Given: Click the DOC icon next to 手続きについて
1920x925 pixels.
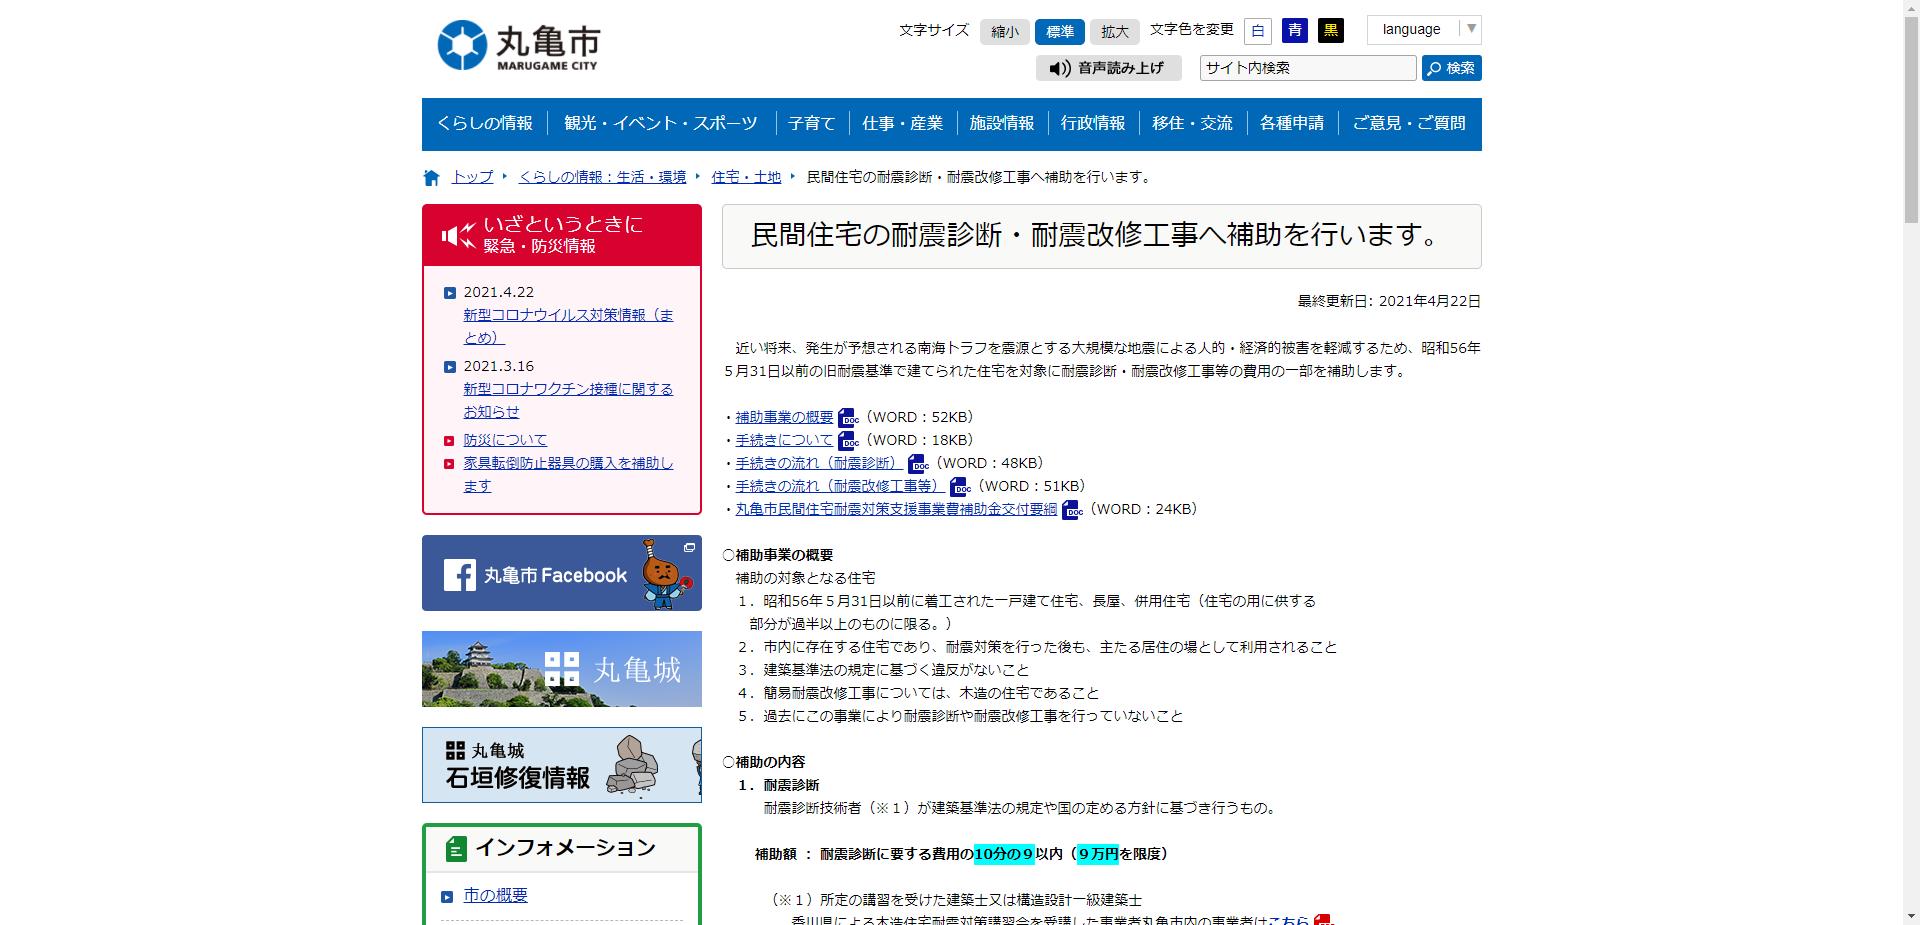Looking at the screenshot, I should coord(849,441).
